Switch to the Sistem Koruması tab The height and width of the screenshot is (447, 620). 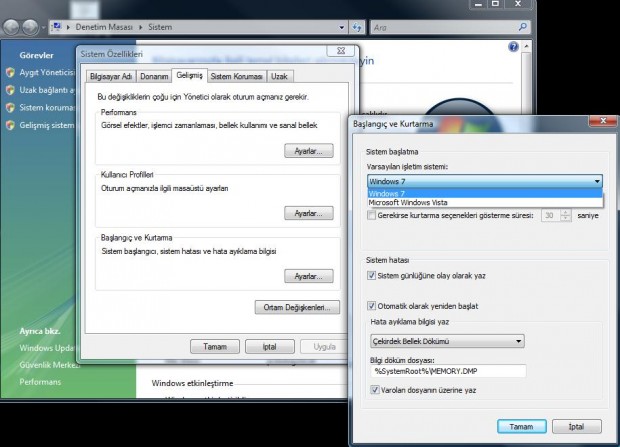[236, 76]
